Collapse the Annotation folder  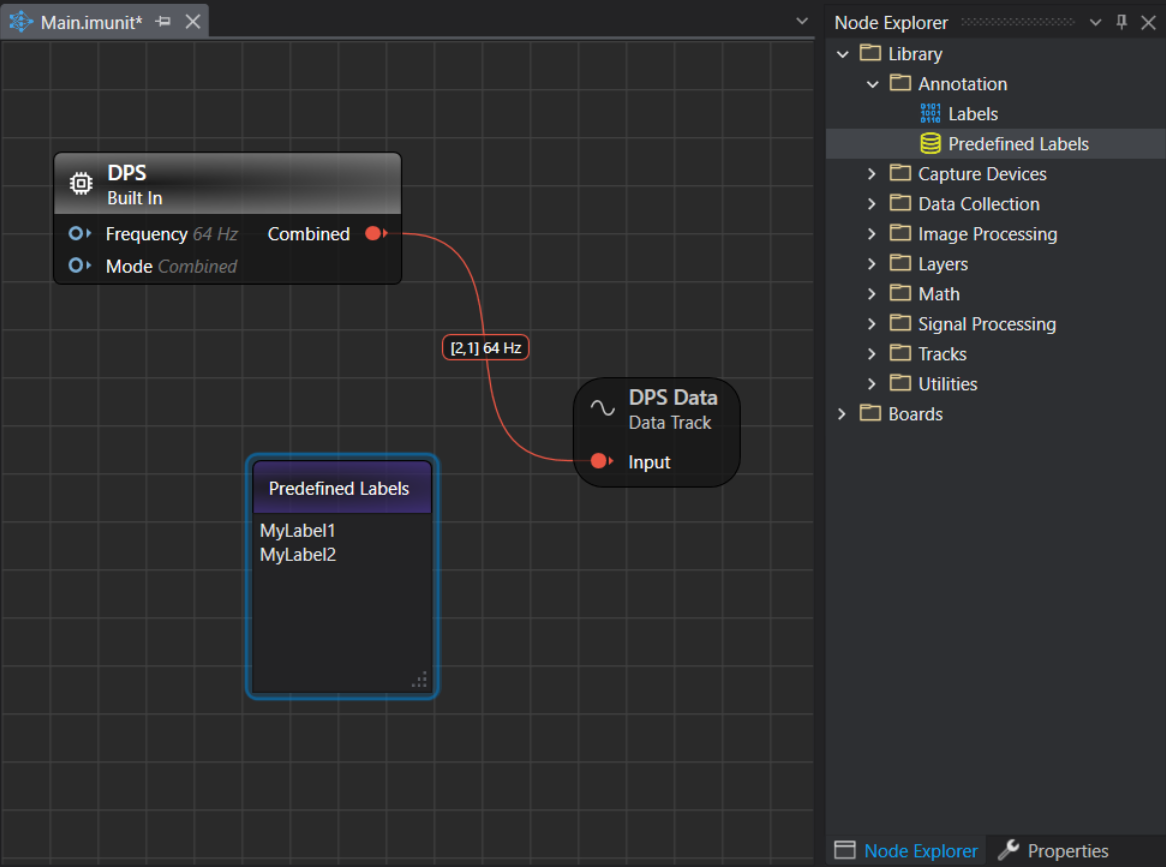tap(872, 84)
